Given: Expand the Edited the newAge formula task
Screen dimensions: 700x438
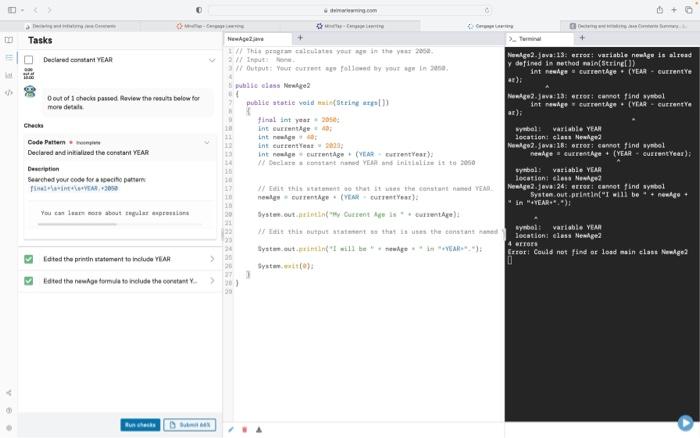Looking at the screenshot, I should pyautogui.click(x=212, y=281).
